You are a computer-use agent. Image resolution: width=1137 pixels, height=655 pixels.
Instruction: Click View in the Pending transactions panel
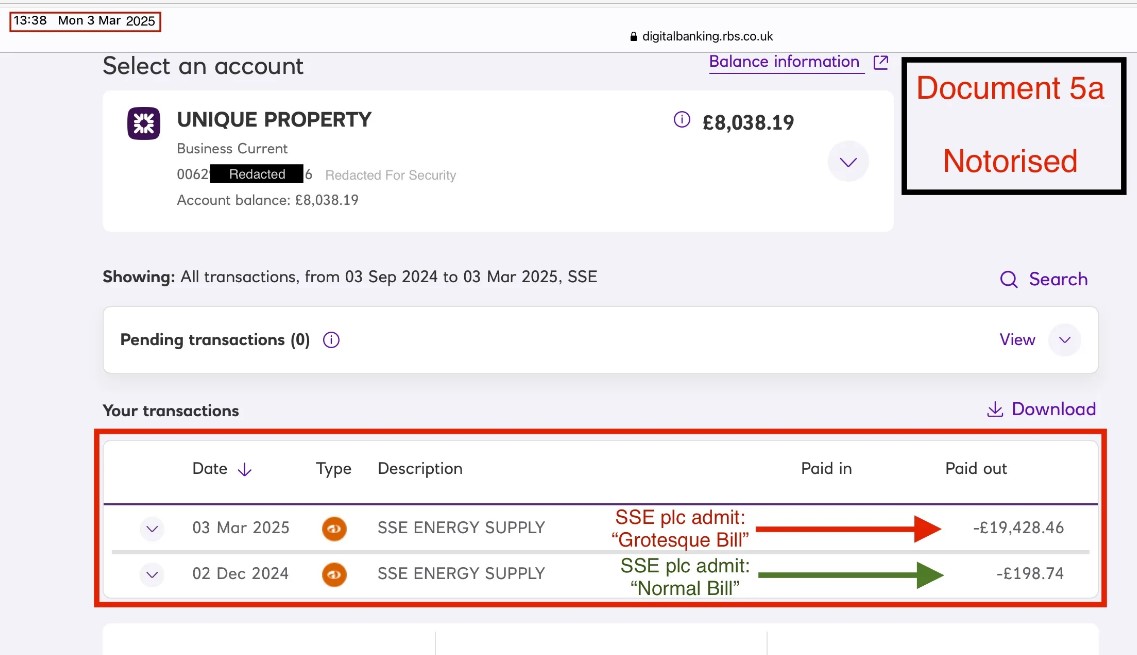coord(1017,340)
